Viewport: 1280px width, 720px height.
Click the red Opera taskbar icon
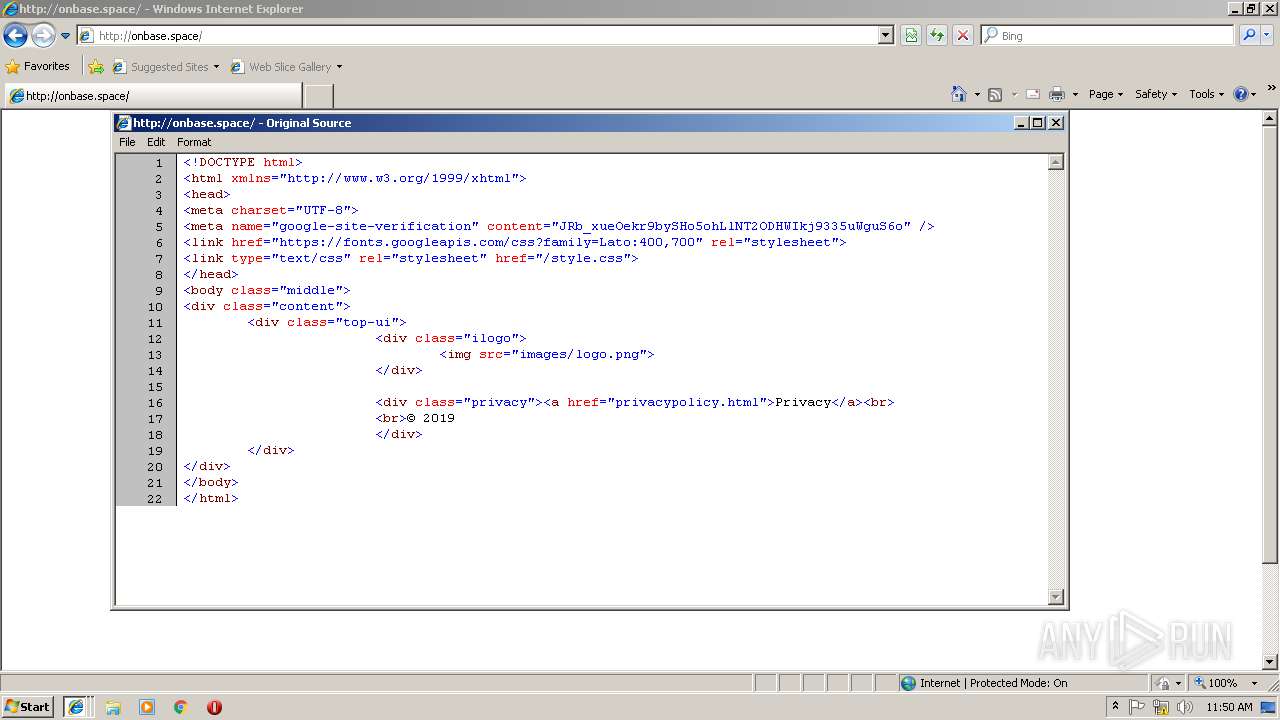tap(214, 707)
